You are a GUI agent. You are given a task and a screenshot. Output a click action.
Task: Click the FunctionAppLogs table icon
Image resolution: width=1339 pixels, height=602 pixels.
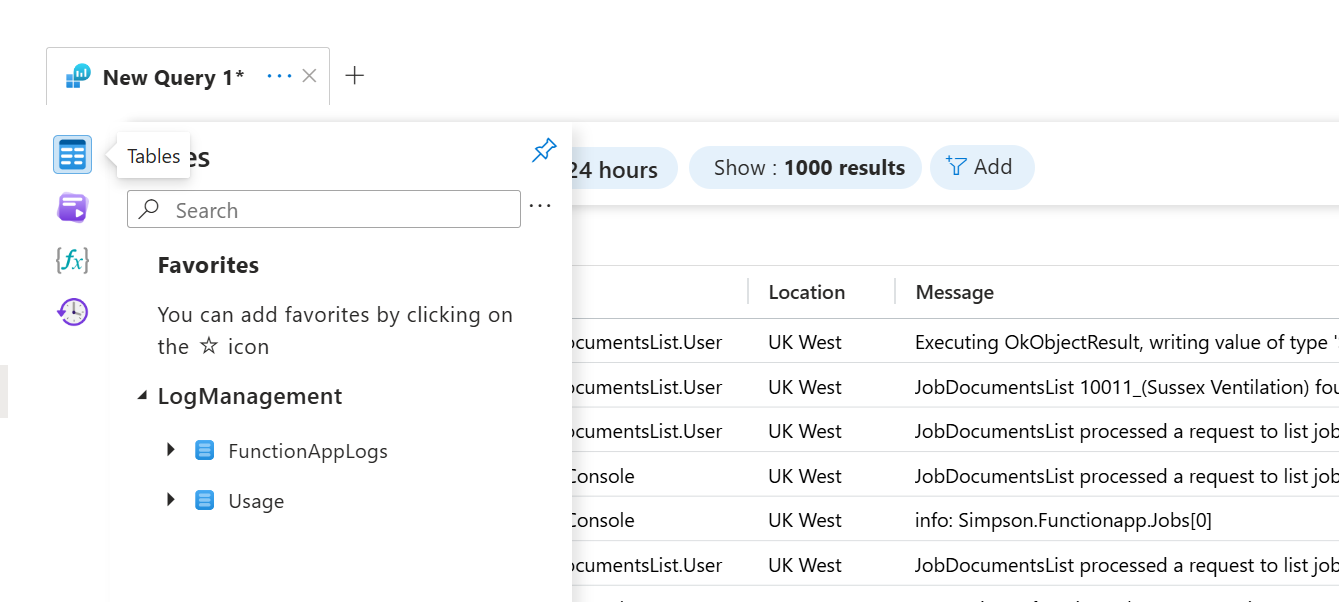point(205,451)
